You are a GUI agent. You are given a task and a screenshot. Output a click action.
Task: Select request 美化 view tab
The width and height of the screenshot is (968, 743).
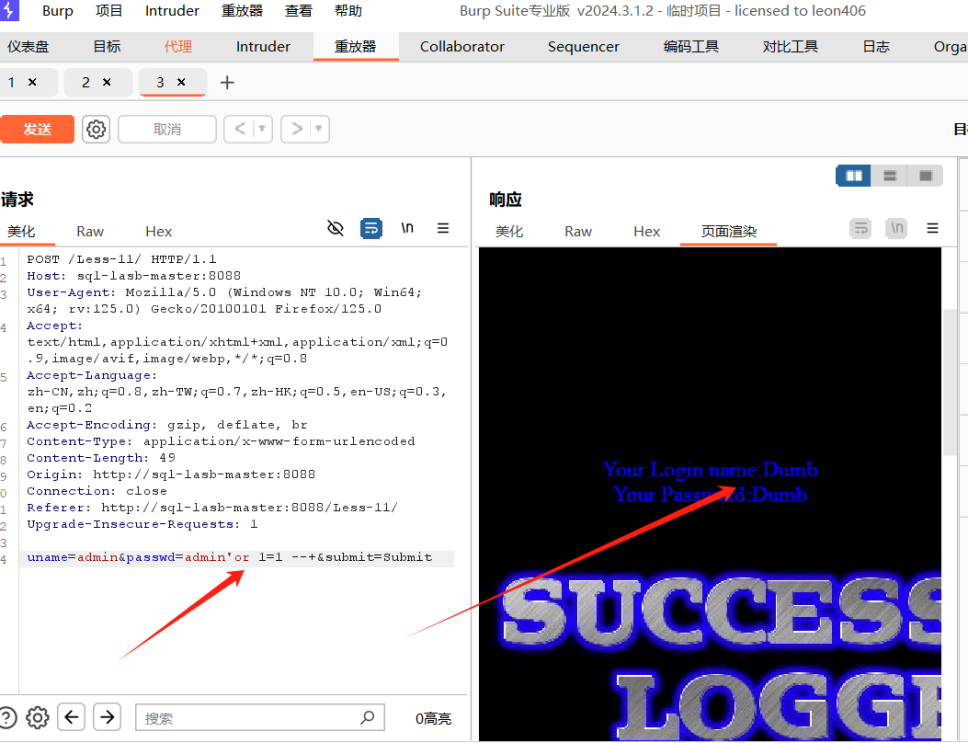click(x=22, y=231)
